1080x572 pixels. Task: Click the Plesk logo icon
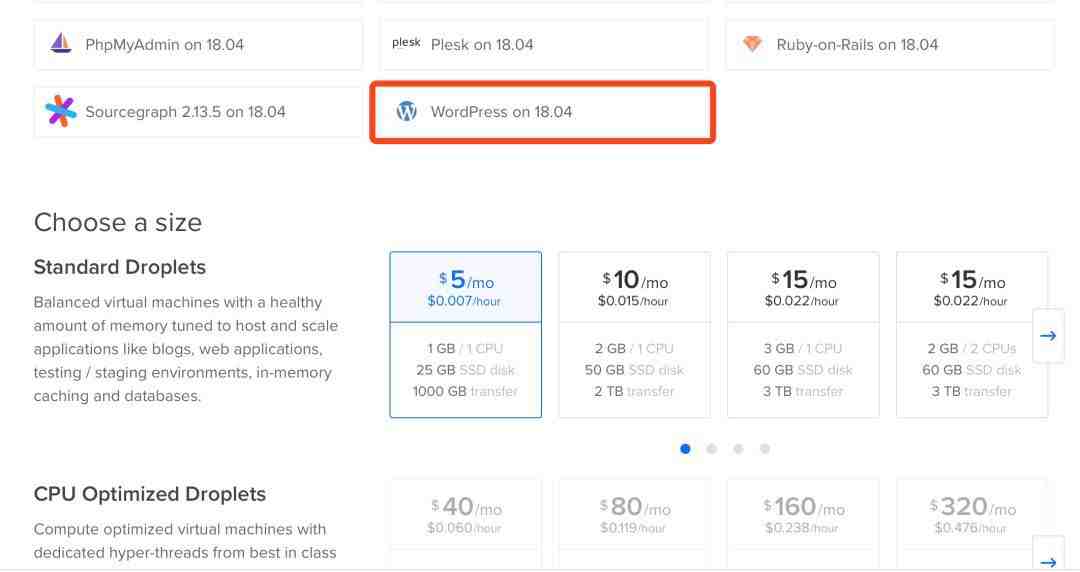pyautogui.click(x=406, y=44)
